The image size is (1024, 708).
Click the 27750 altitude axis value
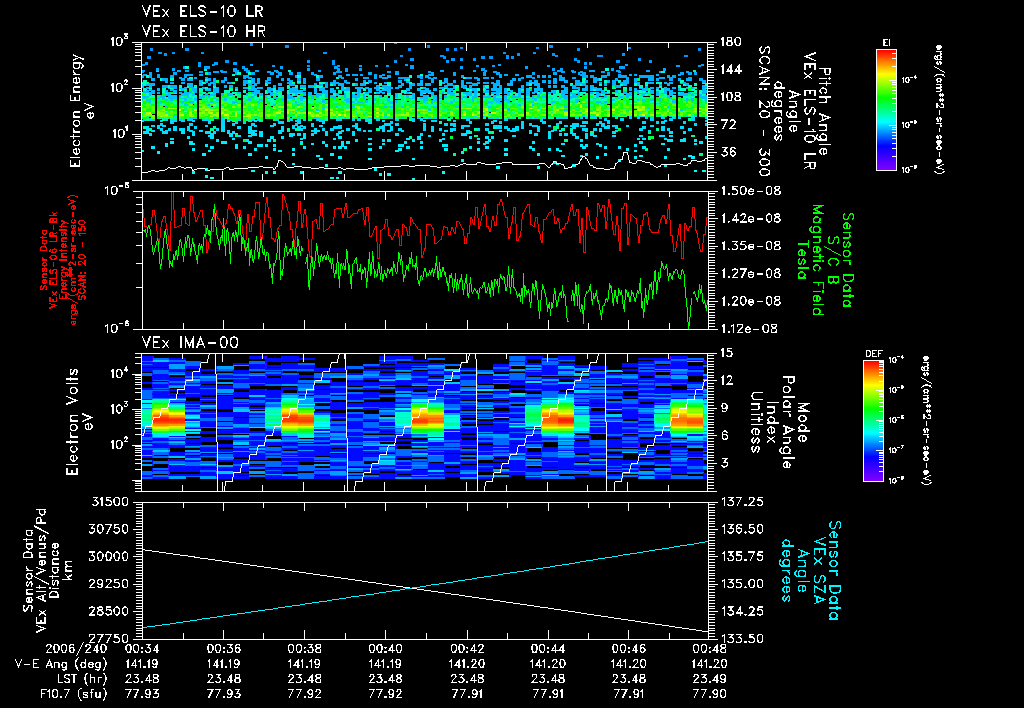(x=109, y=638)
